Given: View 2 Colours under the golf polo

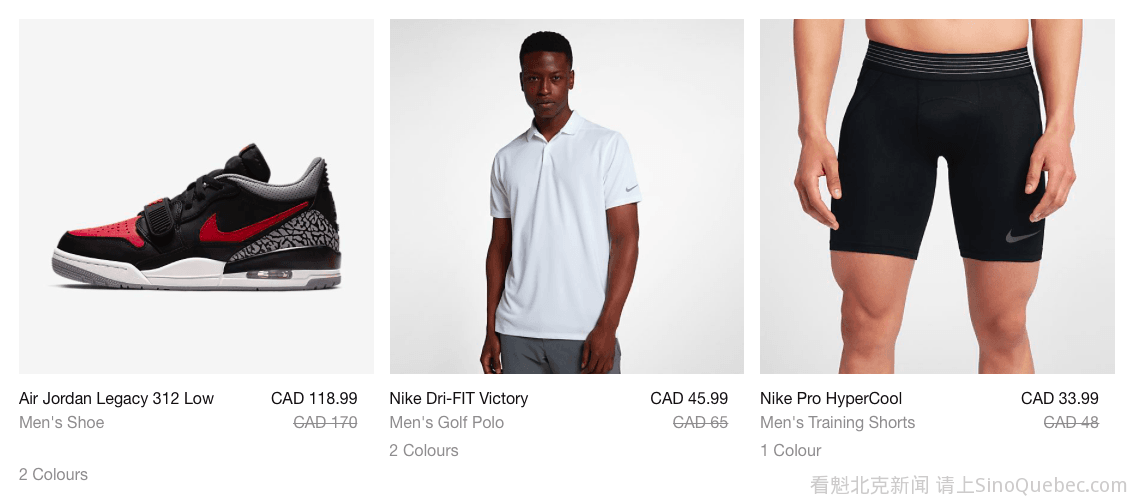Looking at the screenshot, I should [424, 450].
